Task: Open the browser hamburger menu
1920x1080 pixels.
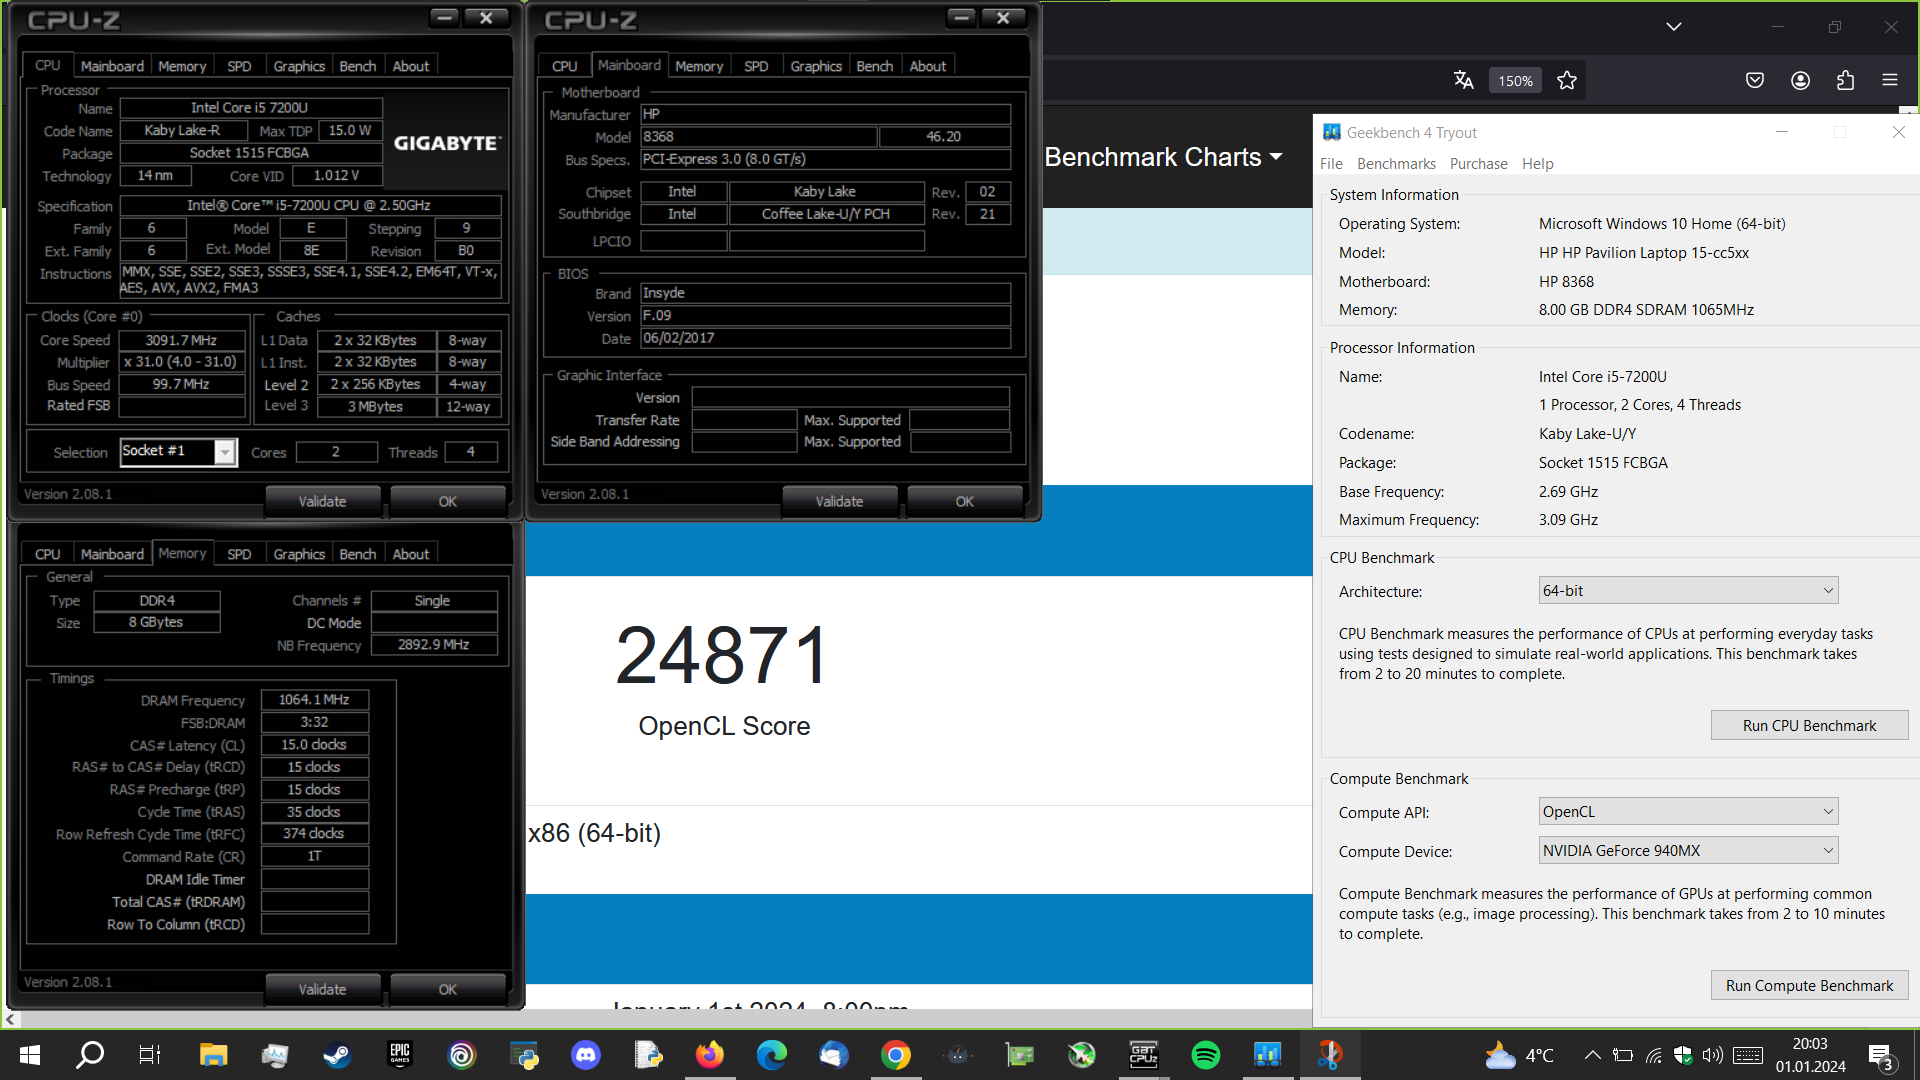Action: pyautogui.click(x=1890, y=80)
